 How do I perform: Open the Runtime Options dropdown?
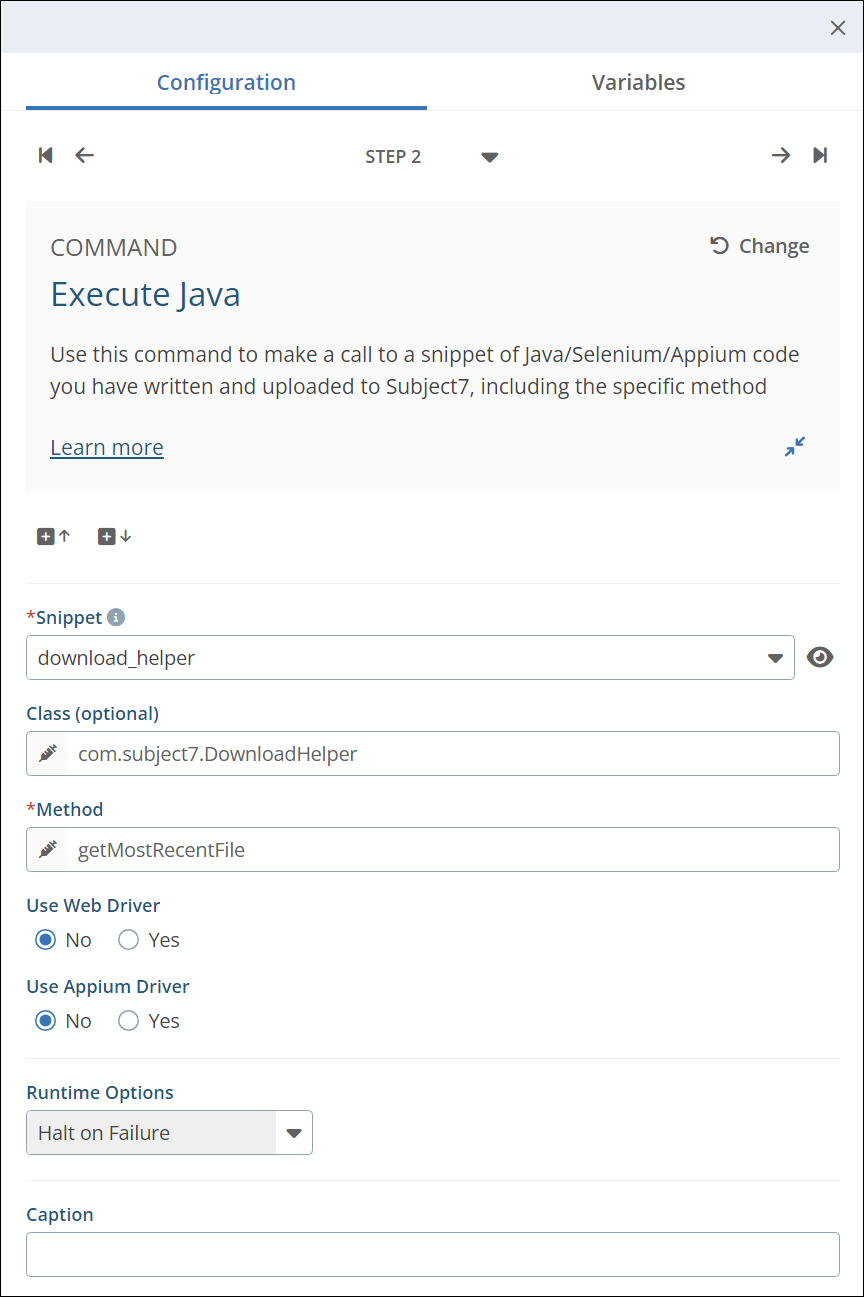(293, 1133)
